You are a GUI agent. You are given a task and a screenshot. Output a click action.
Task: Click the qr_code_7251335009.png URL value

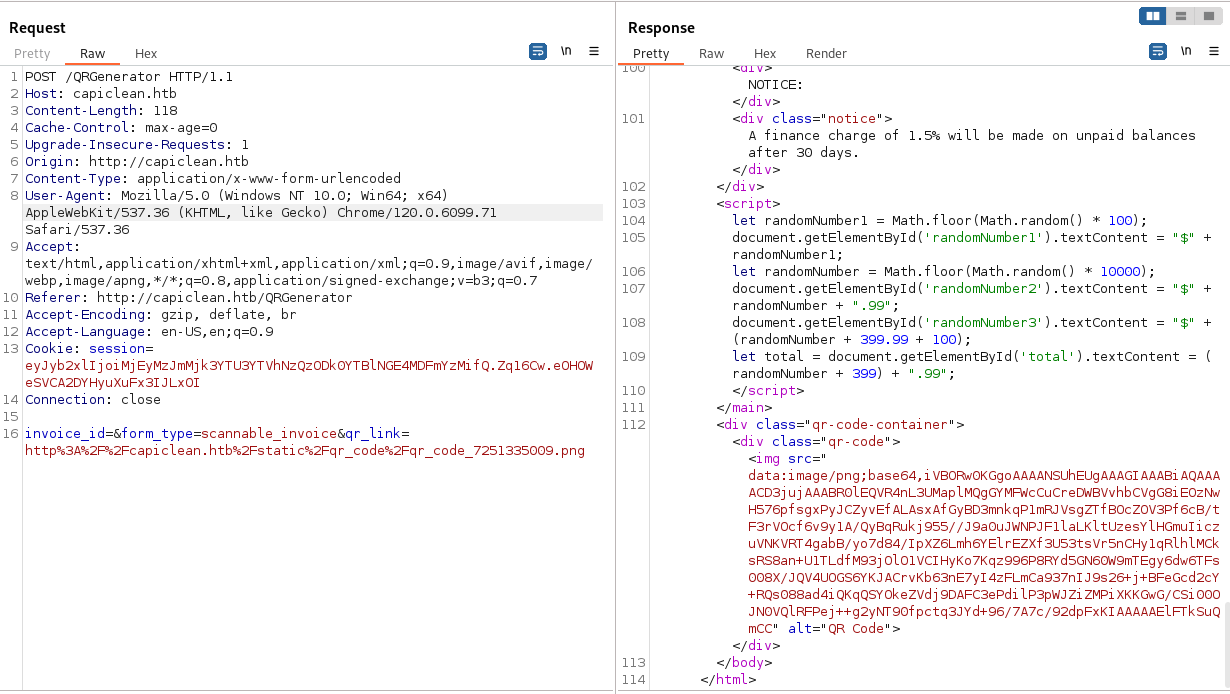(305, 451)
